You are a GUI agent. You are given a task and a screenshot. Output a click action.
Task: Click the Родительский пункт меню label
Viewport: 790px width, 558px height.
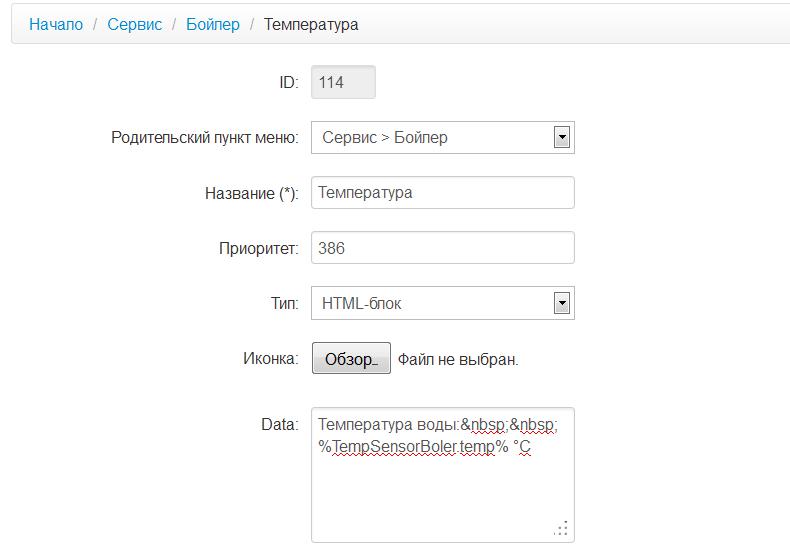point(204,138)
